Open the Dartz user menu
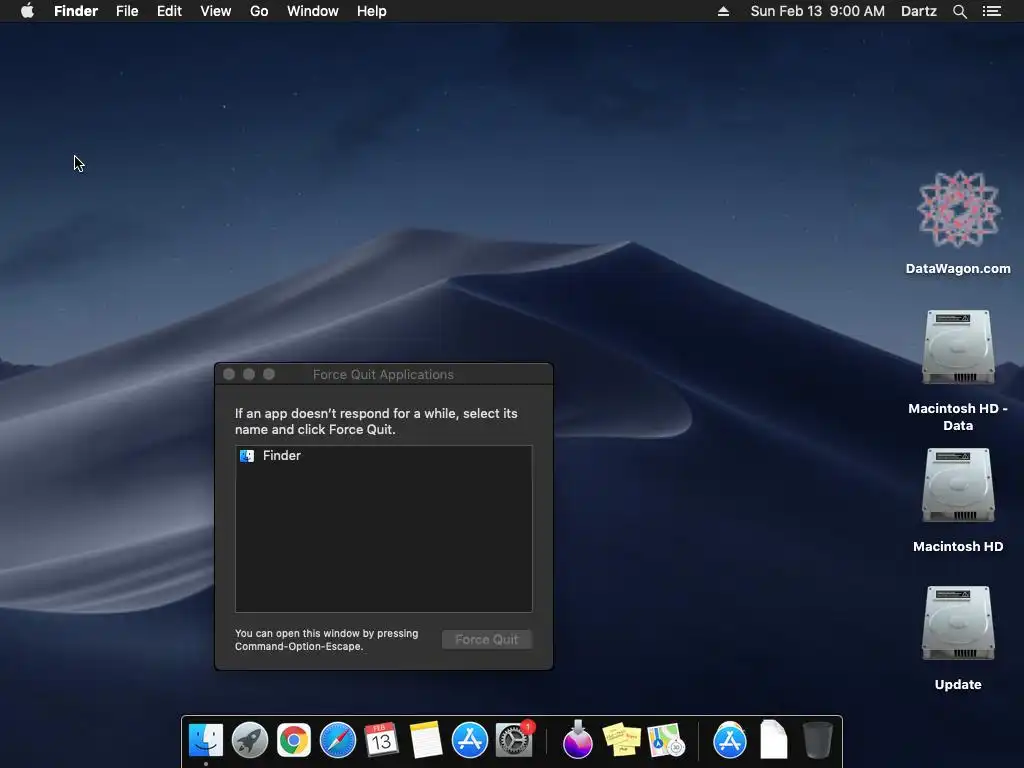Viewport: 1024px width, 768px height. (919, 11)
